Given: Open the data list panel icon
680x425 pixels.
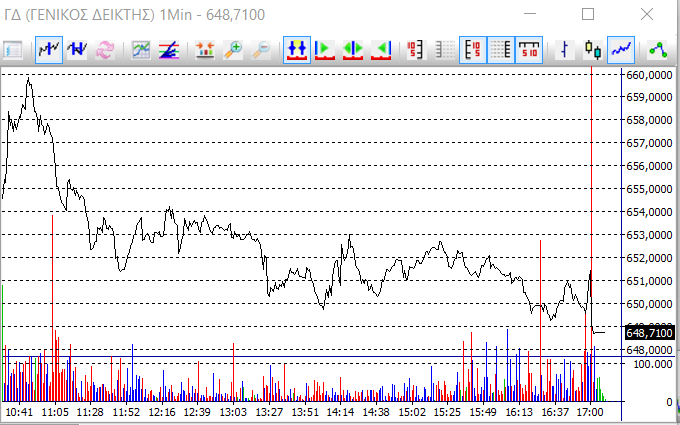Looking at the screenshot, I should tap(13, 50).
